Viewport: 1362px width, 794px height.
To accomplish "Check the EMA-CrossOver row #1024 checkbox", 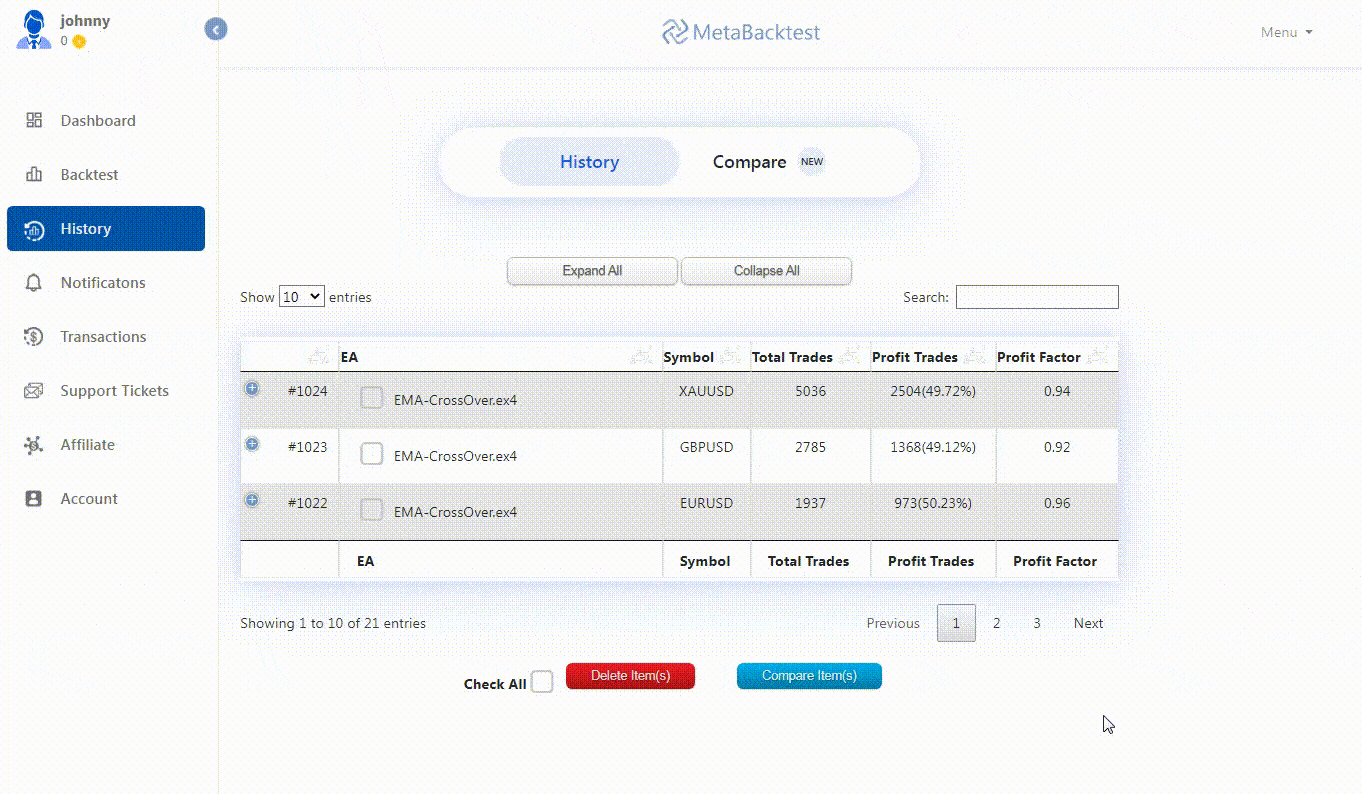I will 371,397.
